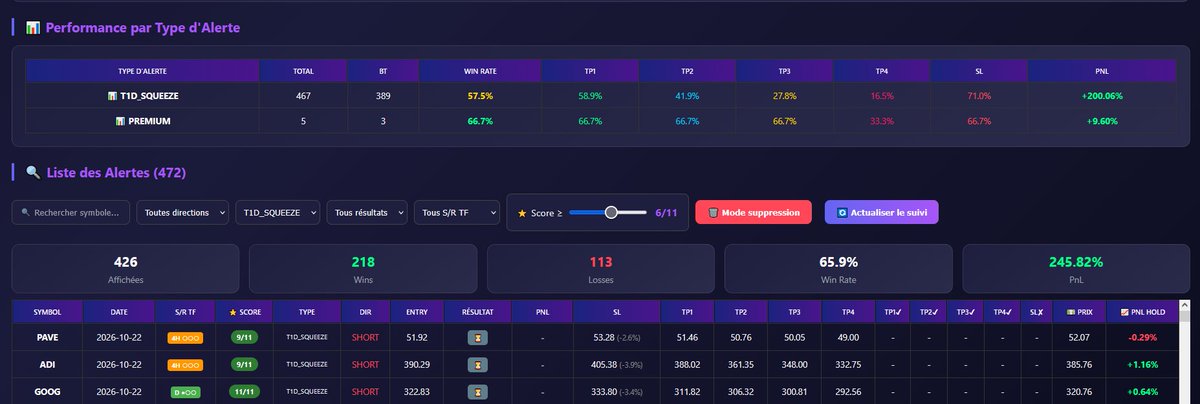
Task: Click the hourglass result icon in PAVE row
Action: pos(478,338)
